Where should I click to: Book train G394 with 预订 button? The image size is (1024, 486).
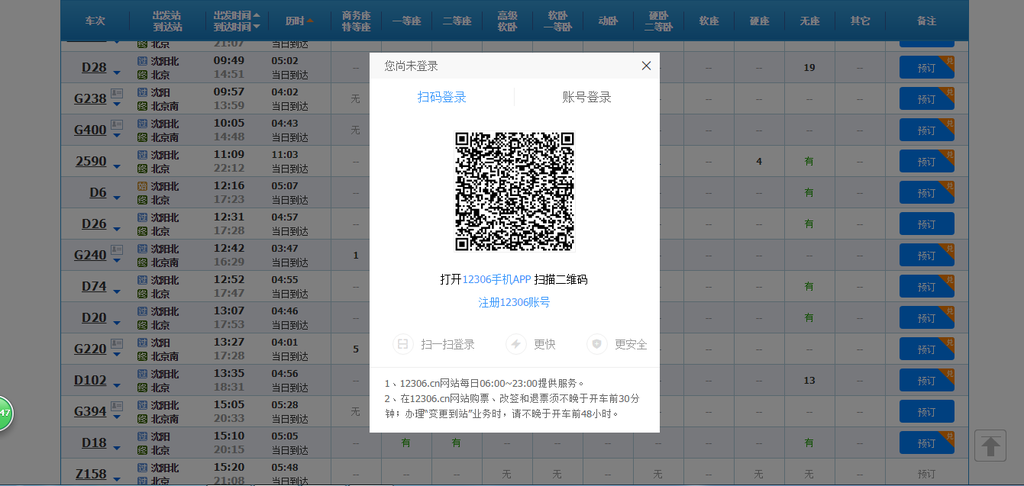point(927,412)
